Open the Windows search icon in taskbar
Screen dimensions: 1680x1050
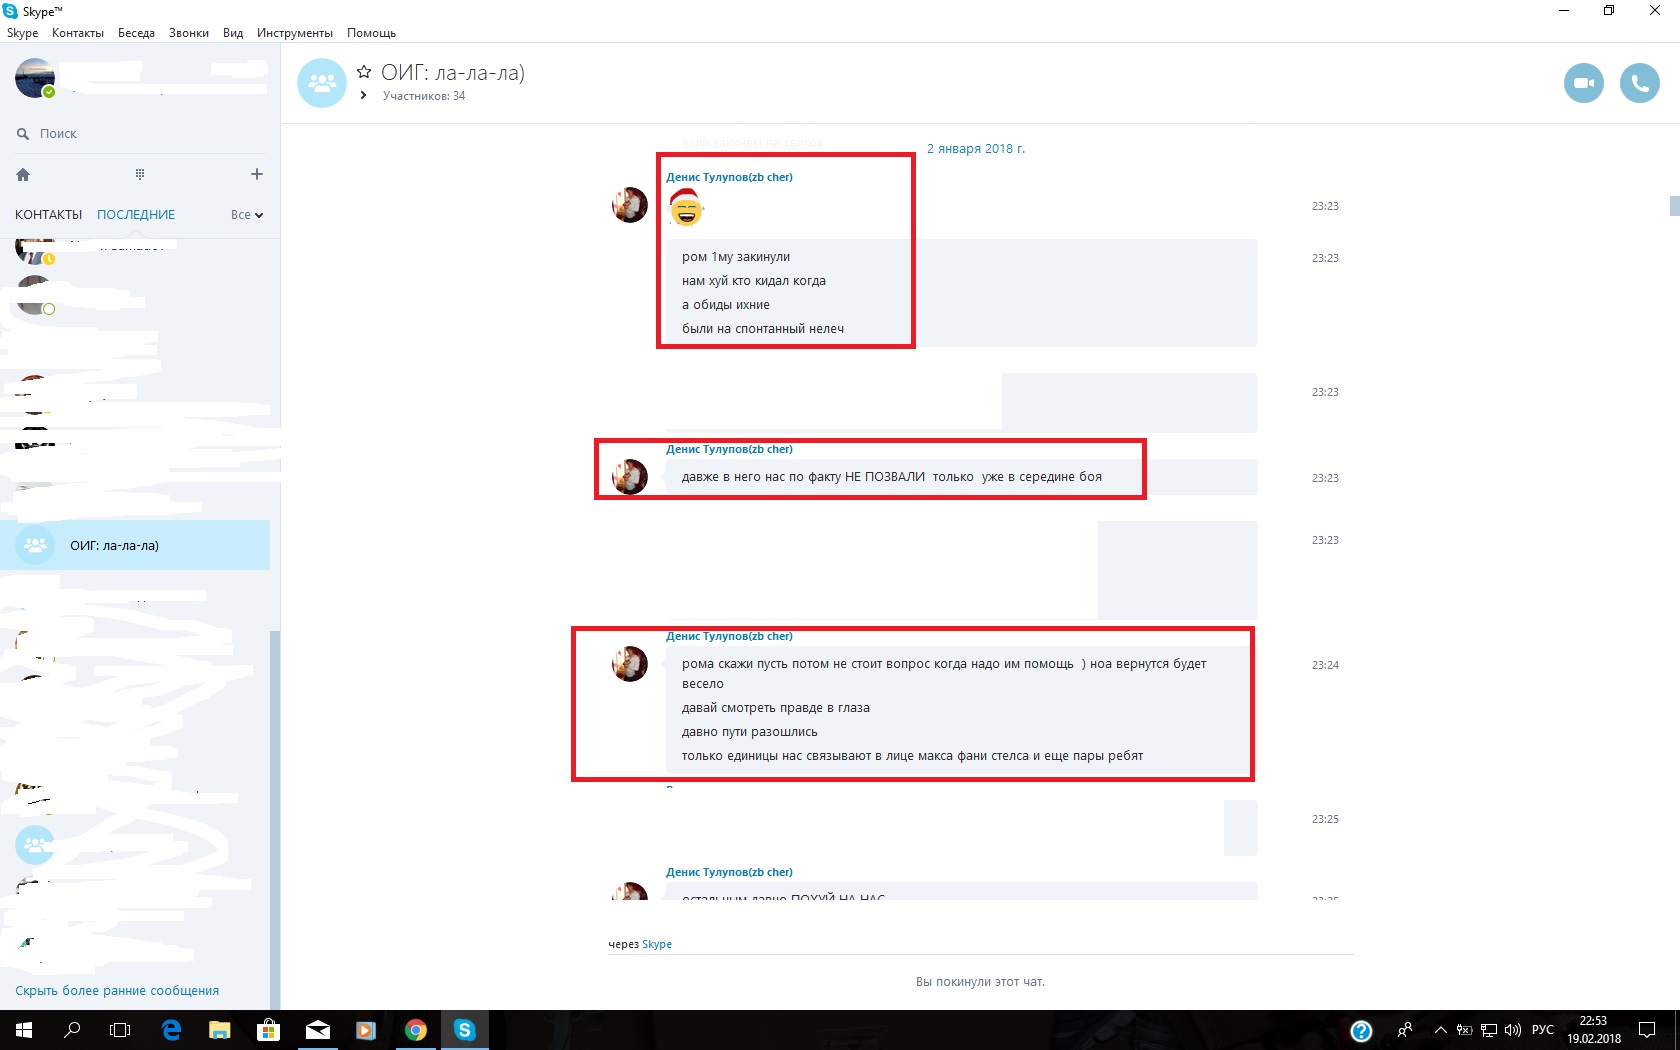[72, 1030]
